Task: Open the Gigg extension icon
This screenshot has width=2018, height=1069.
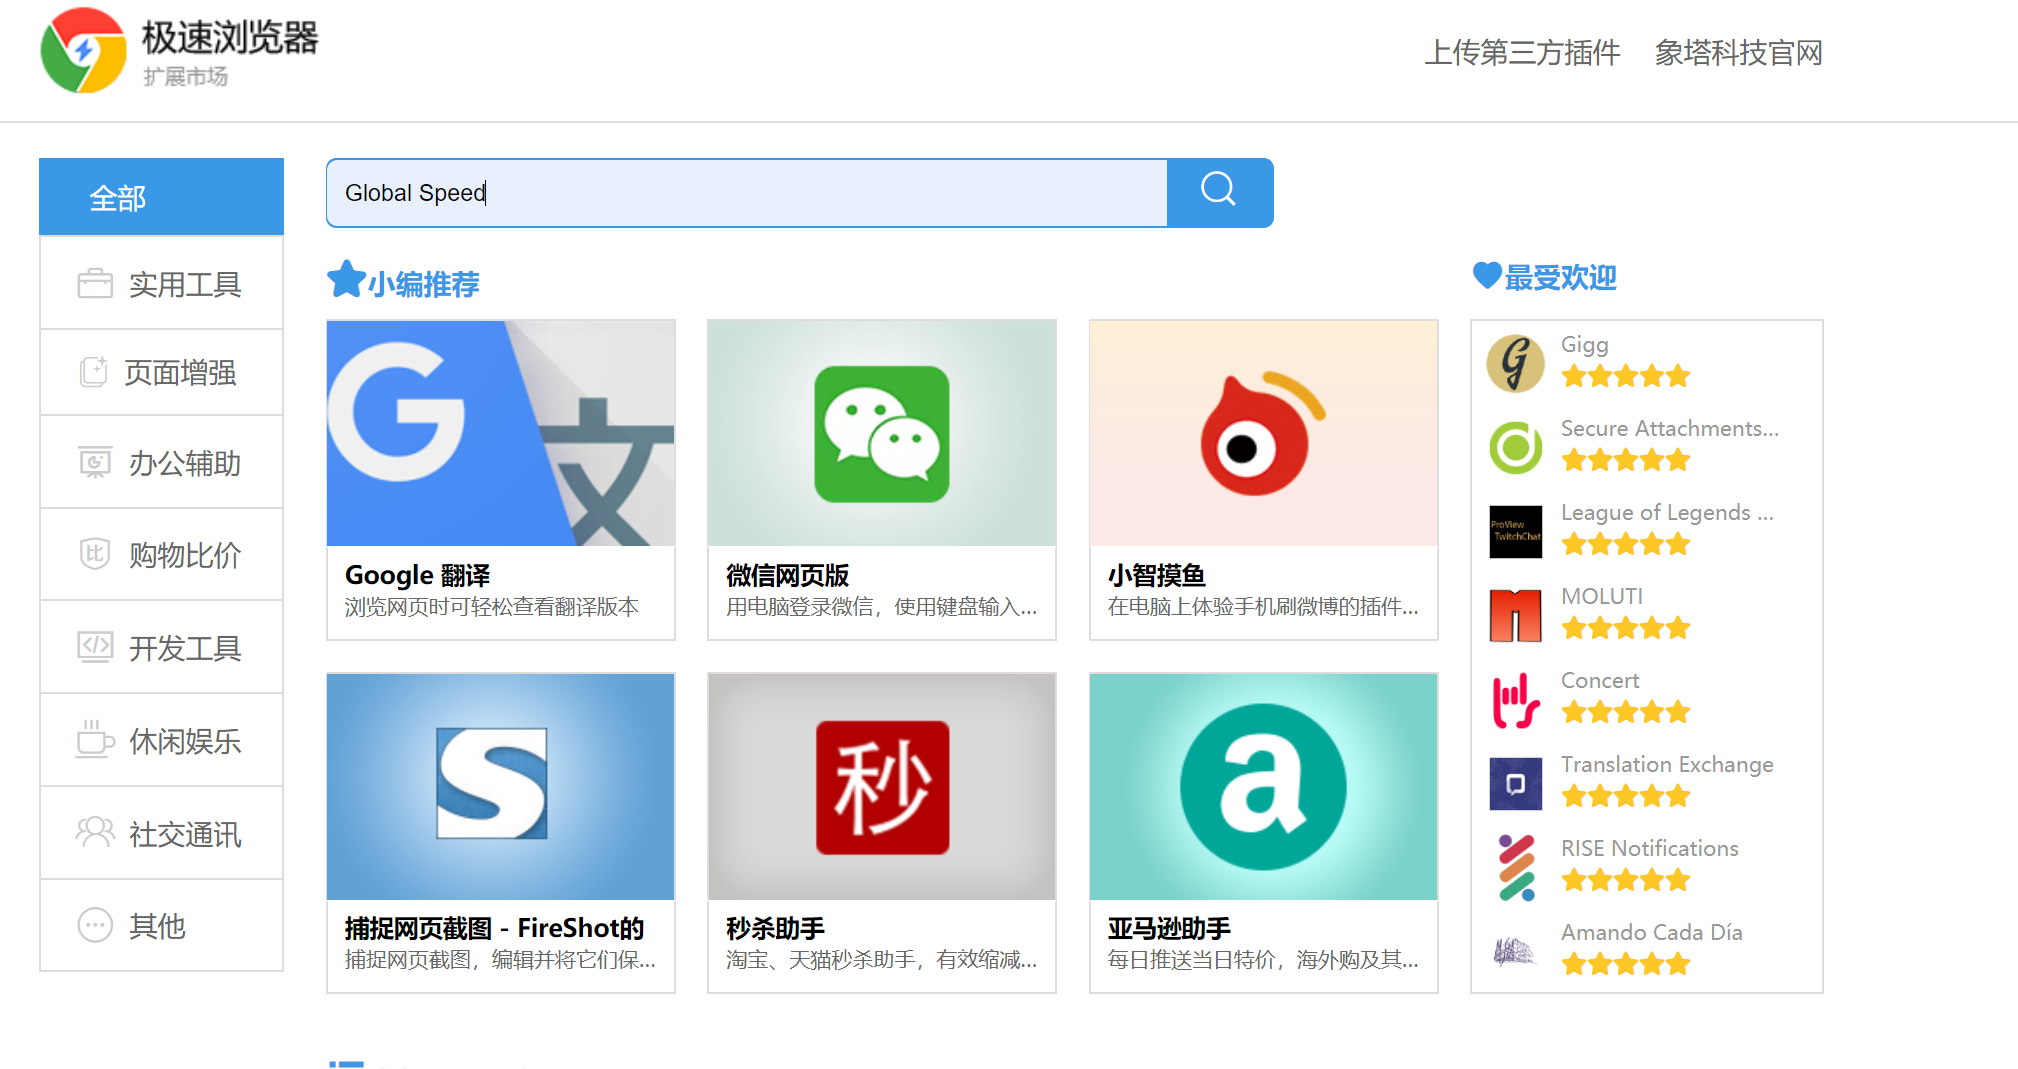Action: (1515, 363)
